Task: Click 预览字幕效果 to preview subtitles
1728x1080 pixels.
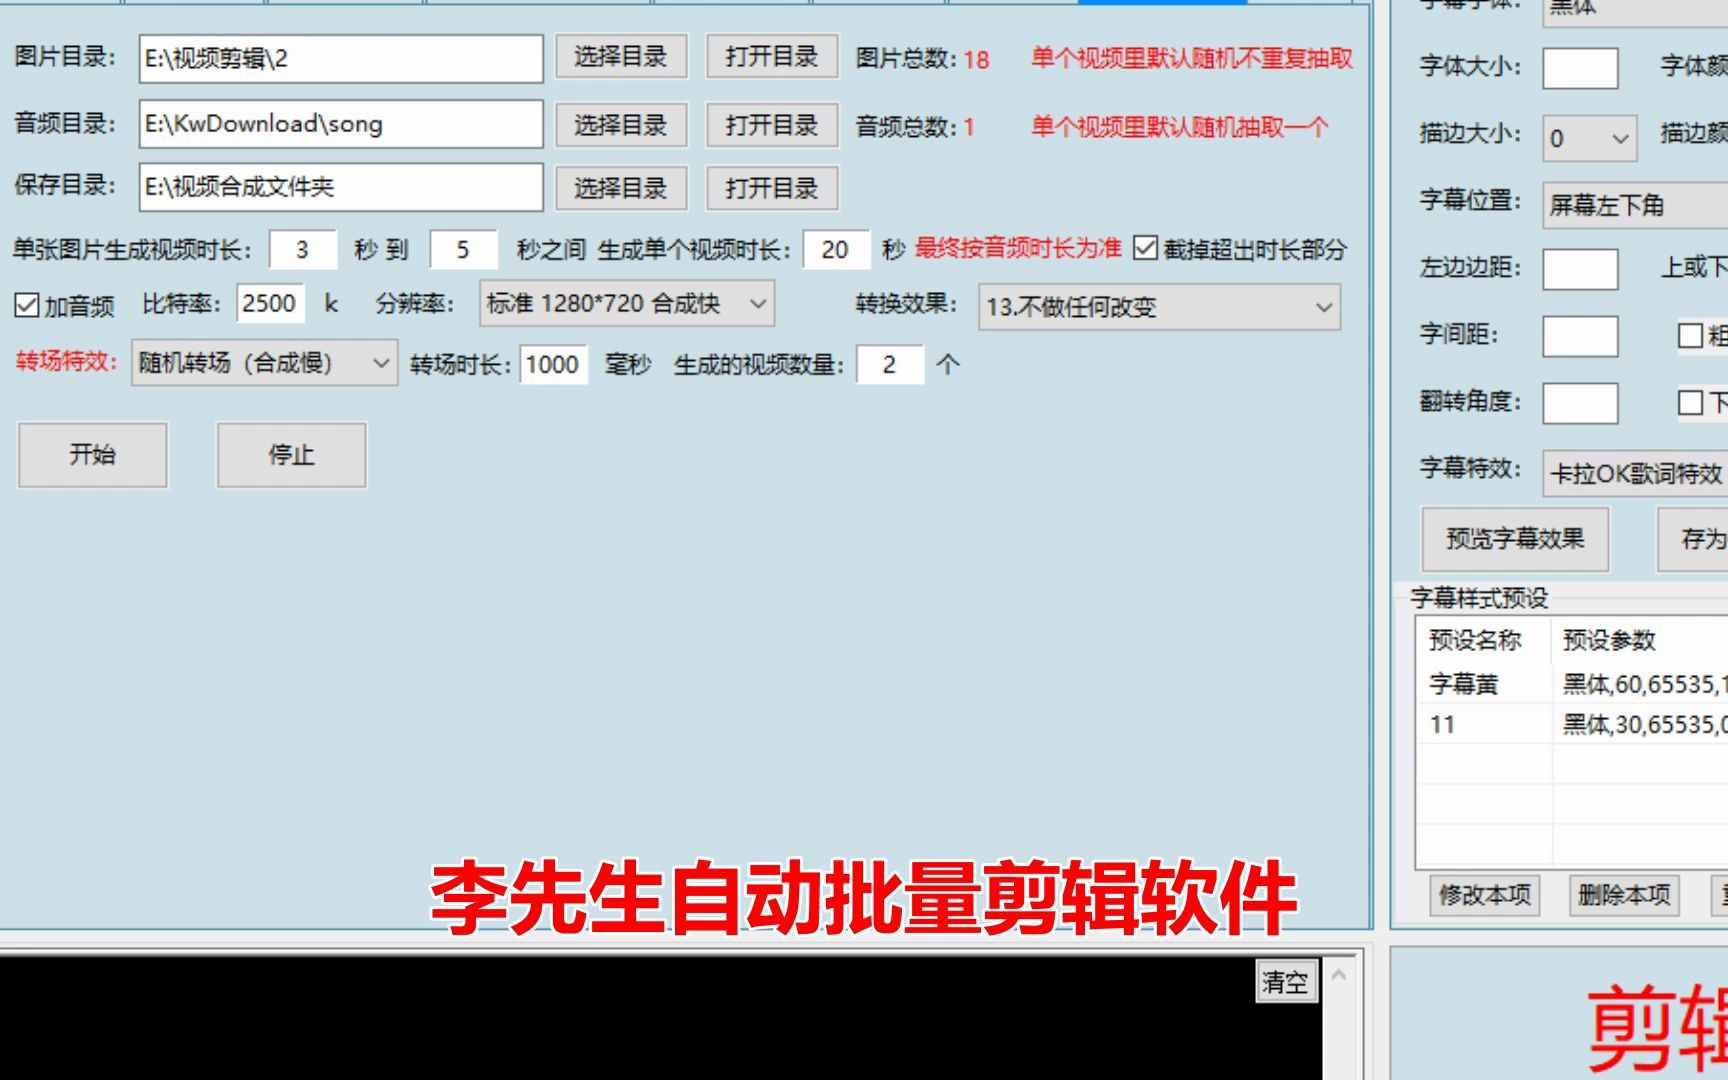Action: (x=1514, y=539)
